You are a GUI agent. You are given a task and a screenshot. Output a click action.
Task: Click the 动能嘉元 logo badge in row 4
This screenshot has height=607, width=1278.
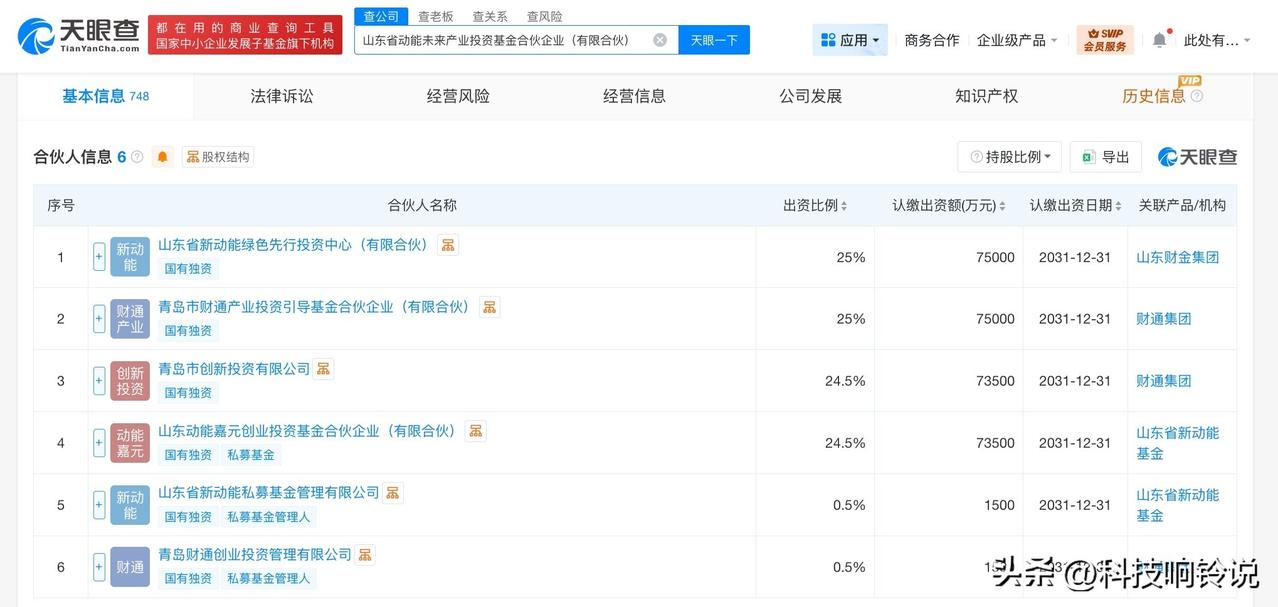[130, 443]
